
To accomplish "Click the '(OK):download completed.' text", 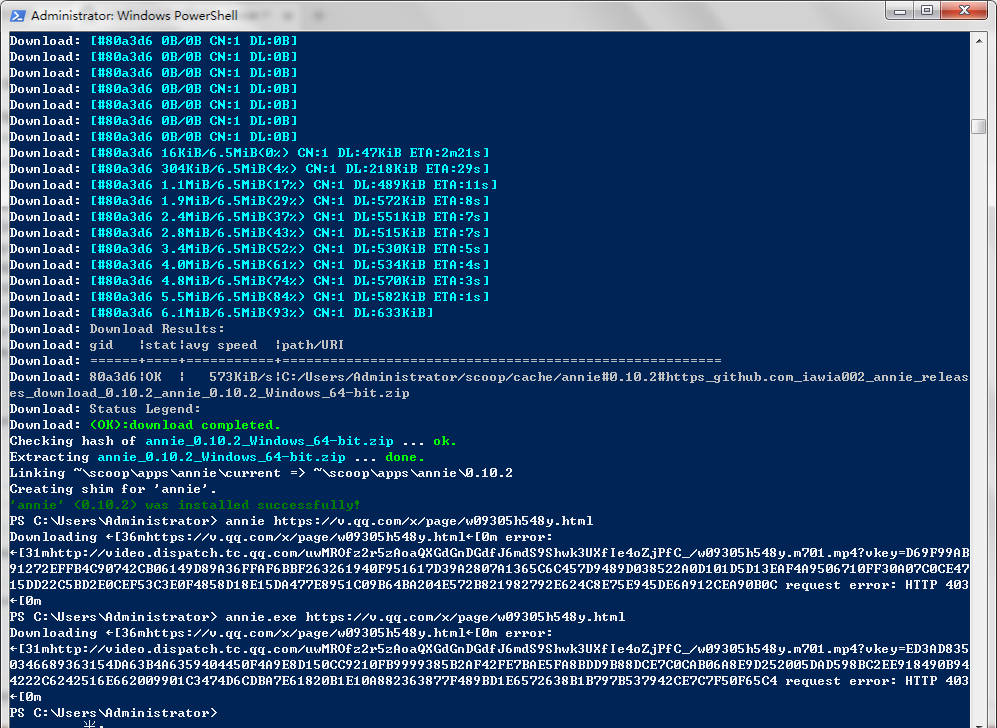I will 184,425.
